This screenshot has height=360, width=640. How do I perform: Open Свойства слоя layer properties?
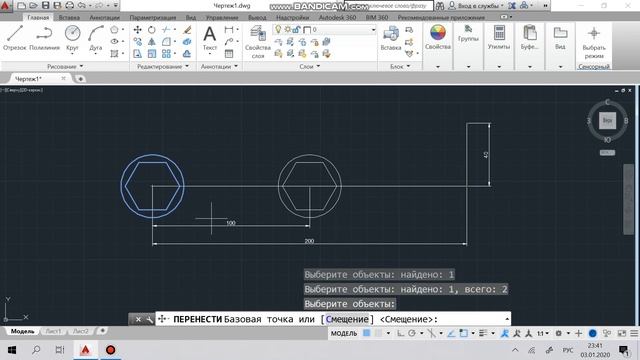coord(258,41)
